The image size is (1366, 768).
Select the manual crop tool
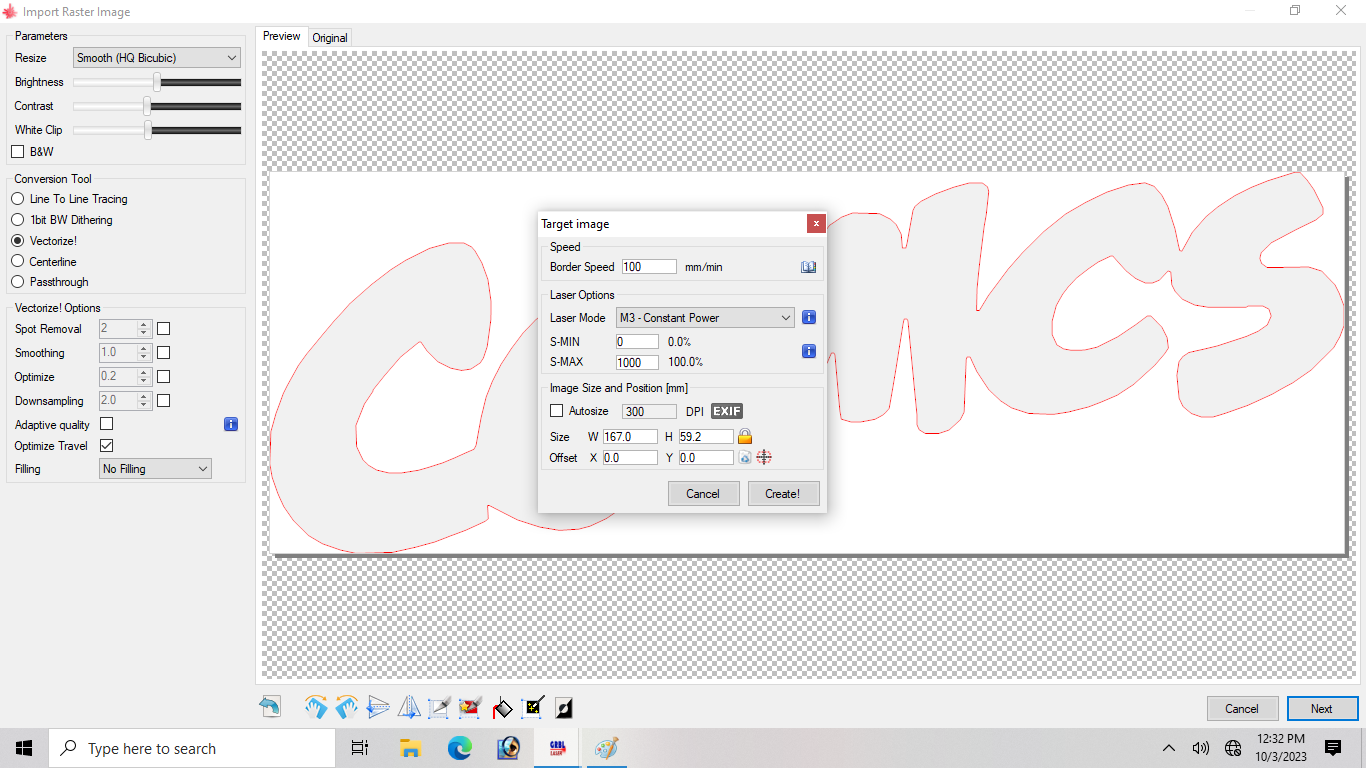(440, 708)
